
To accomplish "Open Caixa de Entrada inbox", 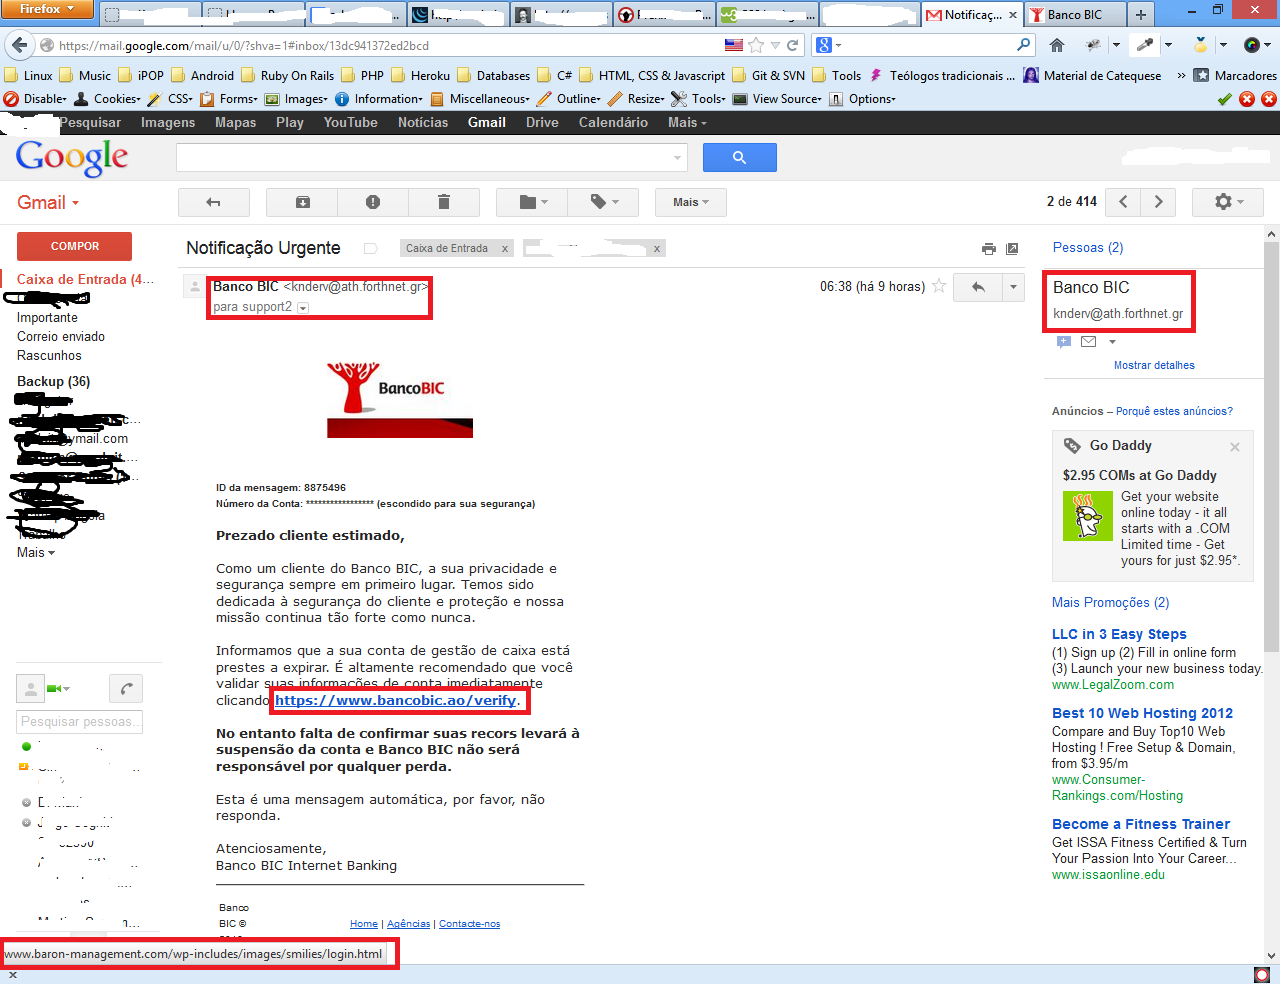I will tap(85, 279).
